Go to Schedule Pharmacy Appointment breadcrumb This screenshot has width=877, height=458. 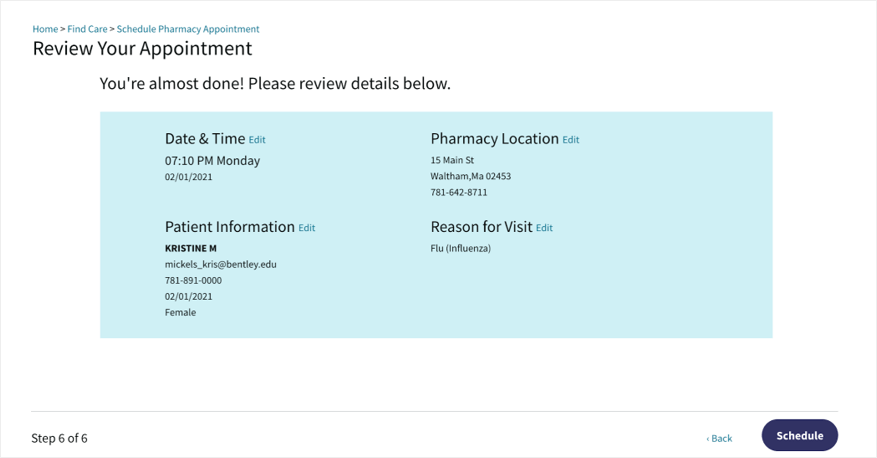click(188, 29)
